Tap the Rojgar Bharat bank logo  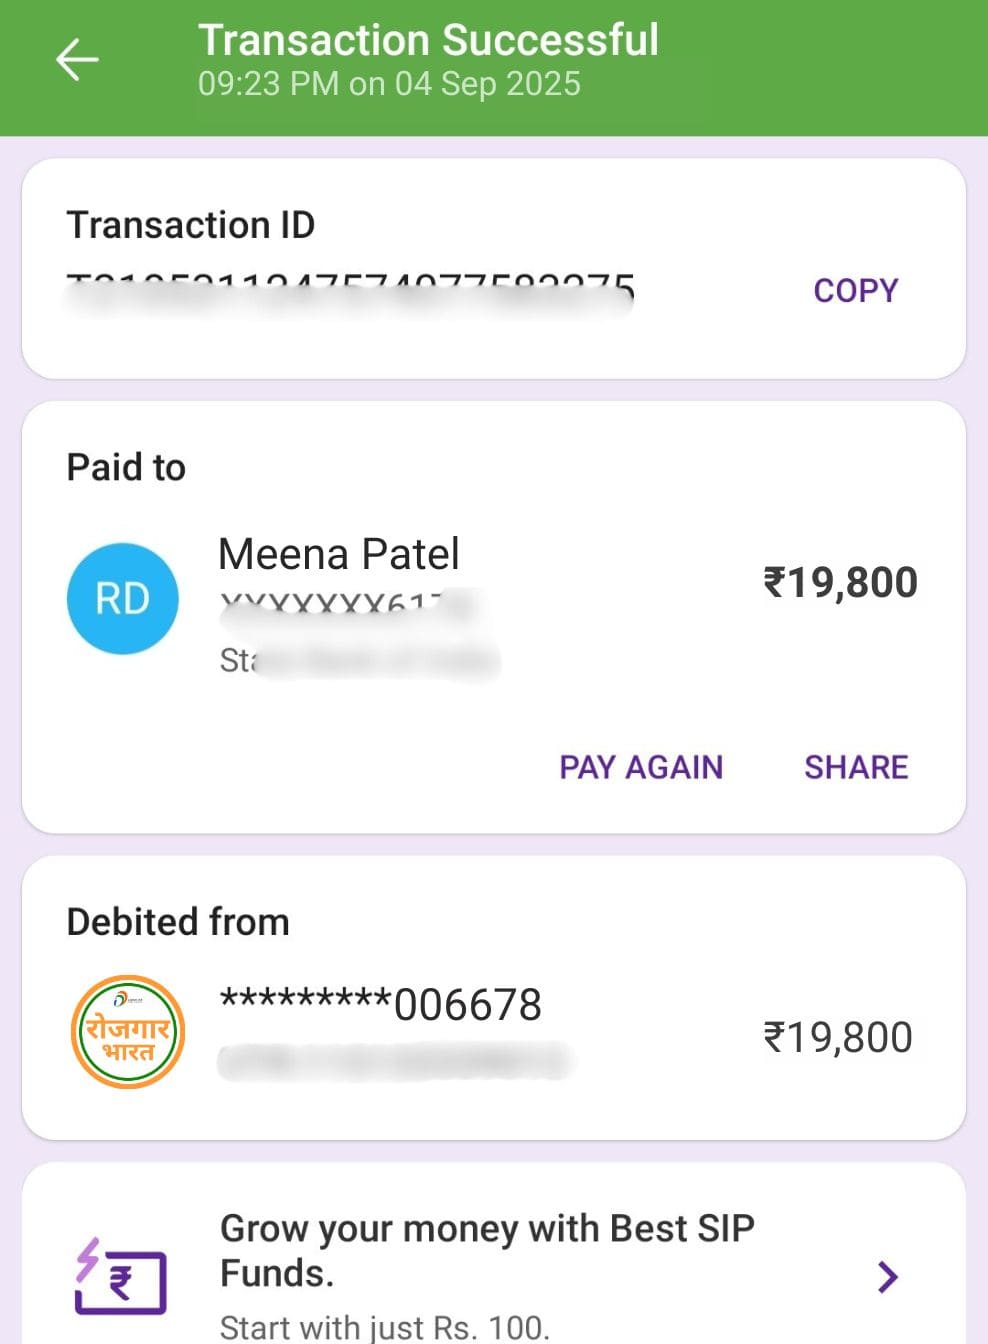coord(128,1032)
